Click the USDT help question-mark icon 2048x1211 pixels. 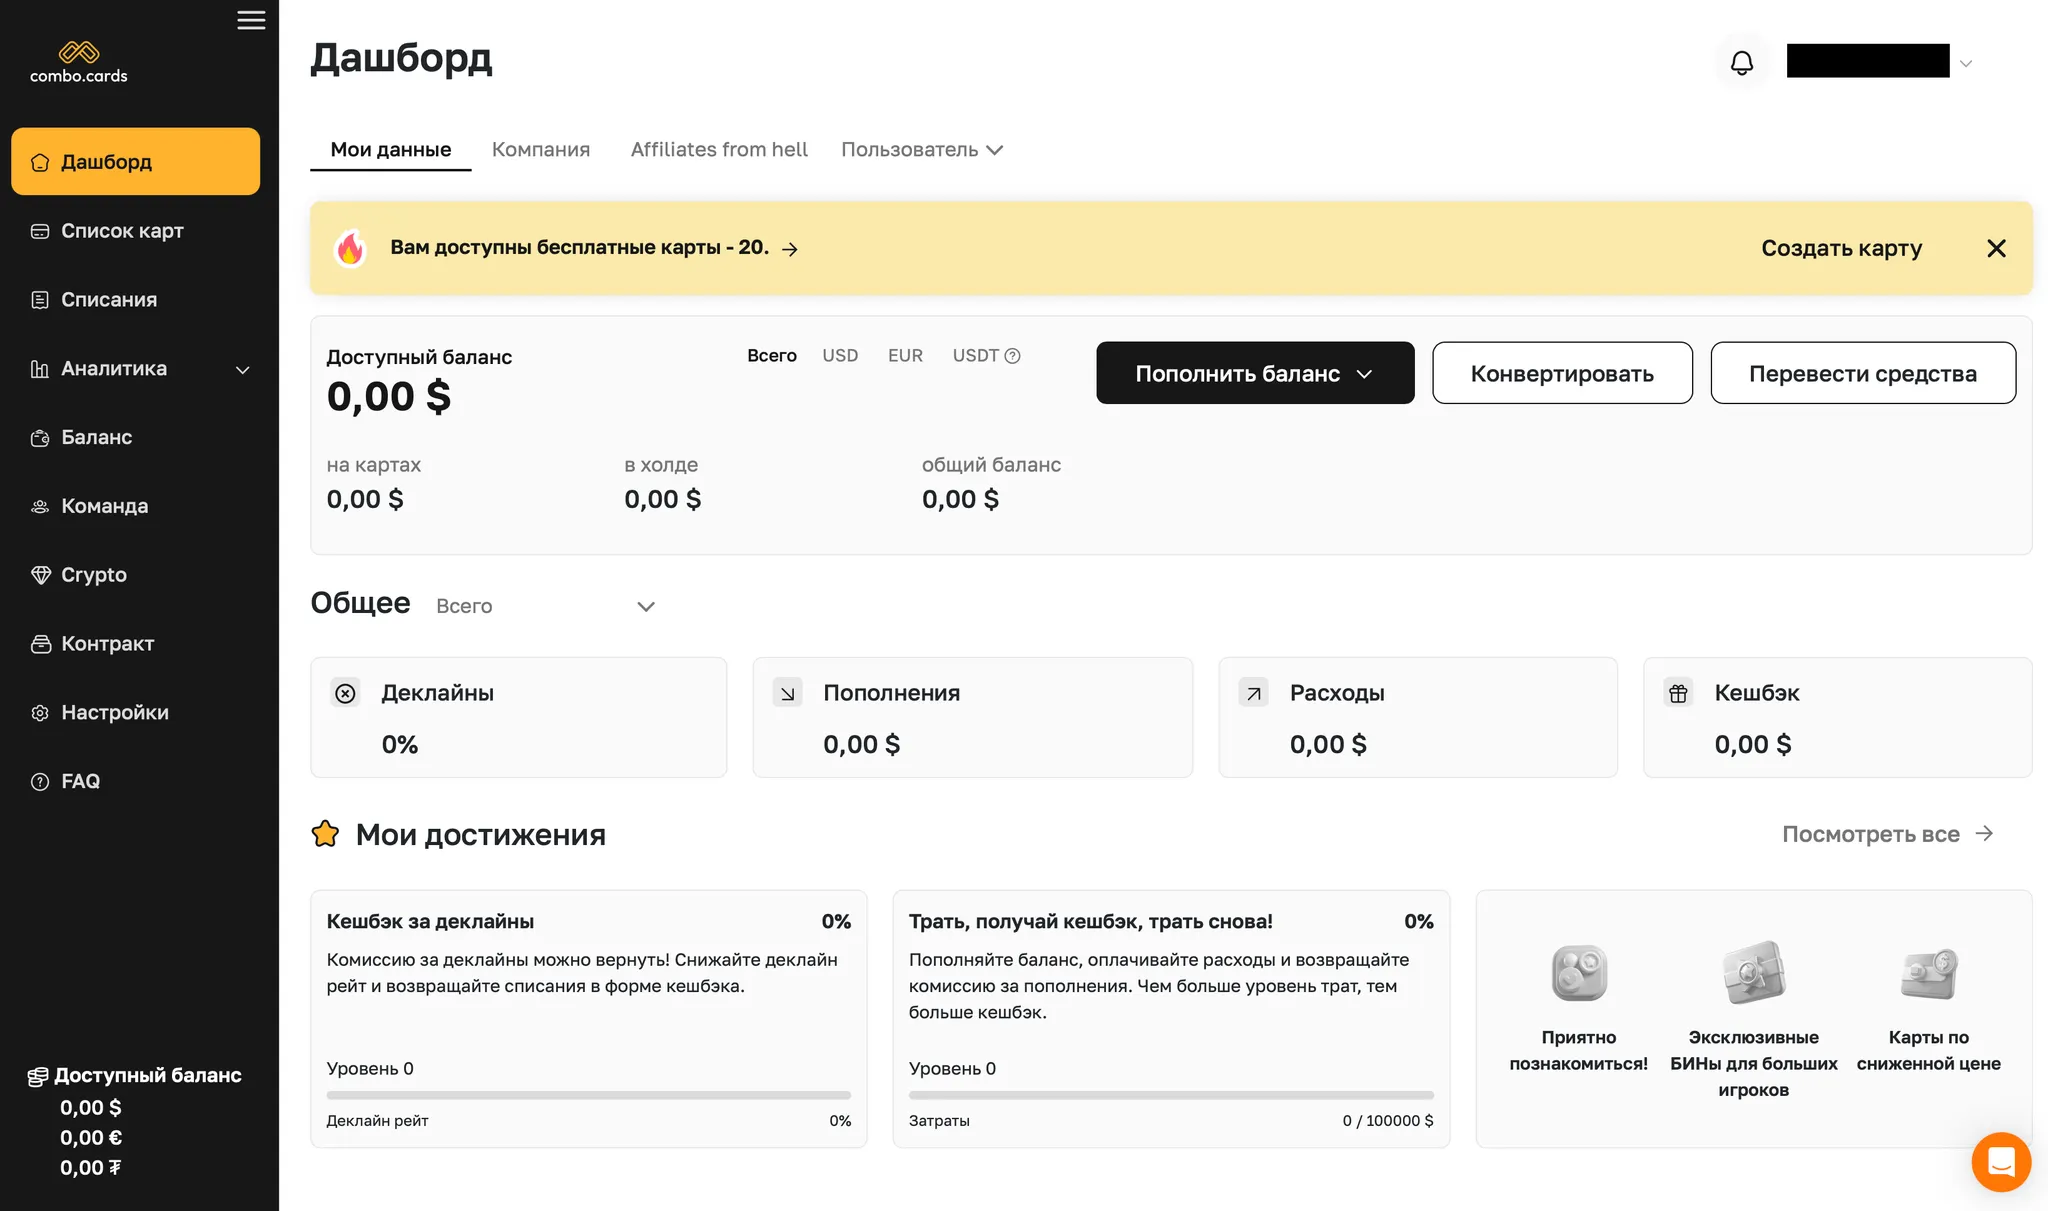click(x=1012, y=356)
